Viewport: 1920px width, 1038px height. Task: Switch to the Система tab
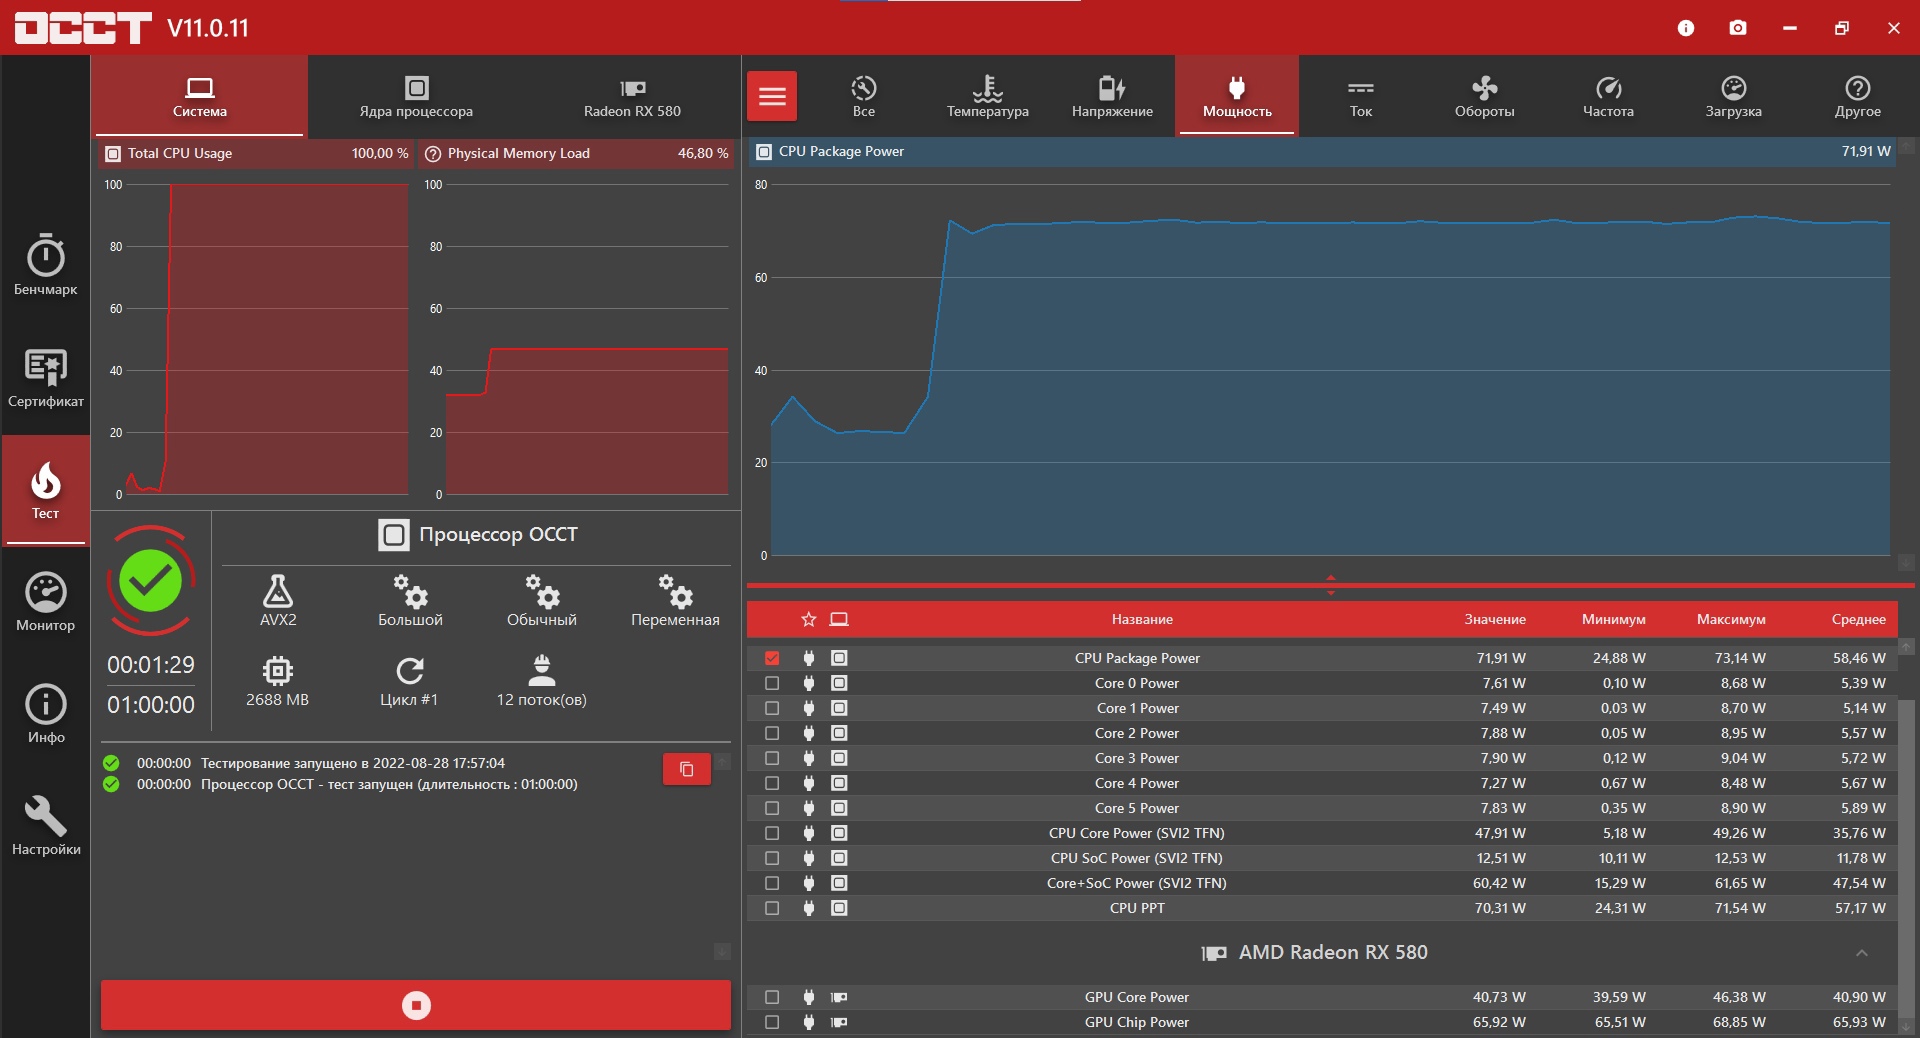(x=200, y=96)
